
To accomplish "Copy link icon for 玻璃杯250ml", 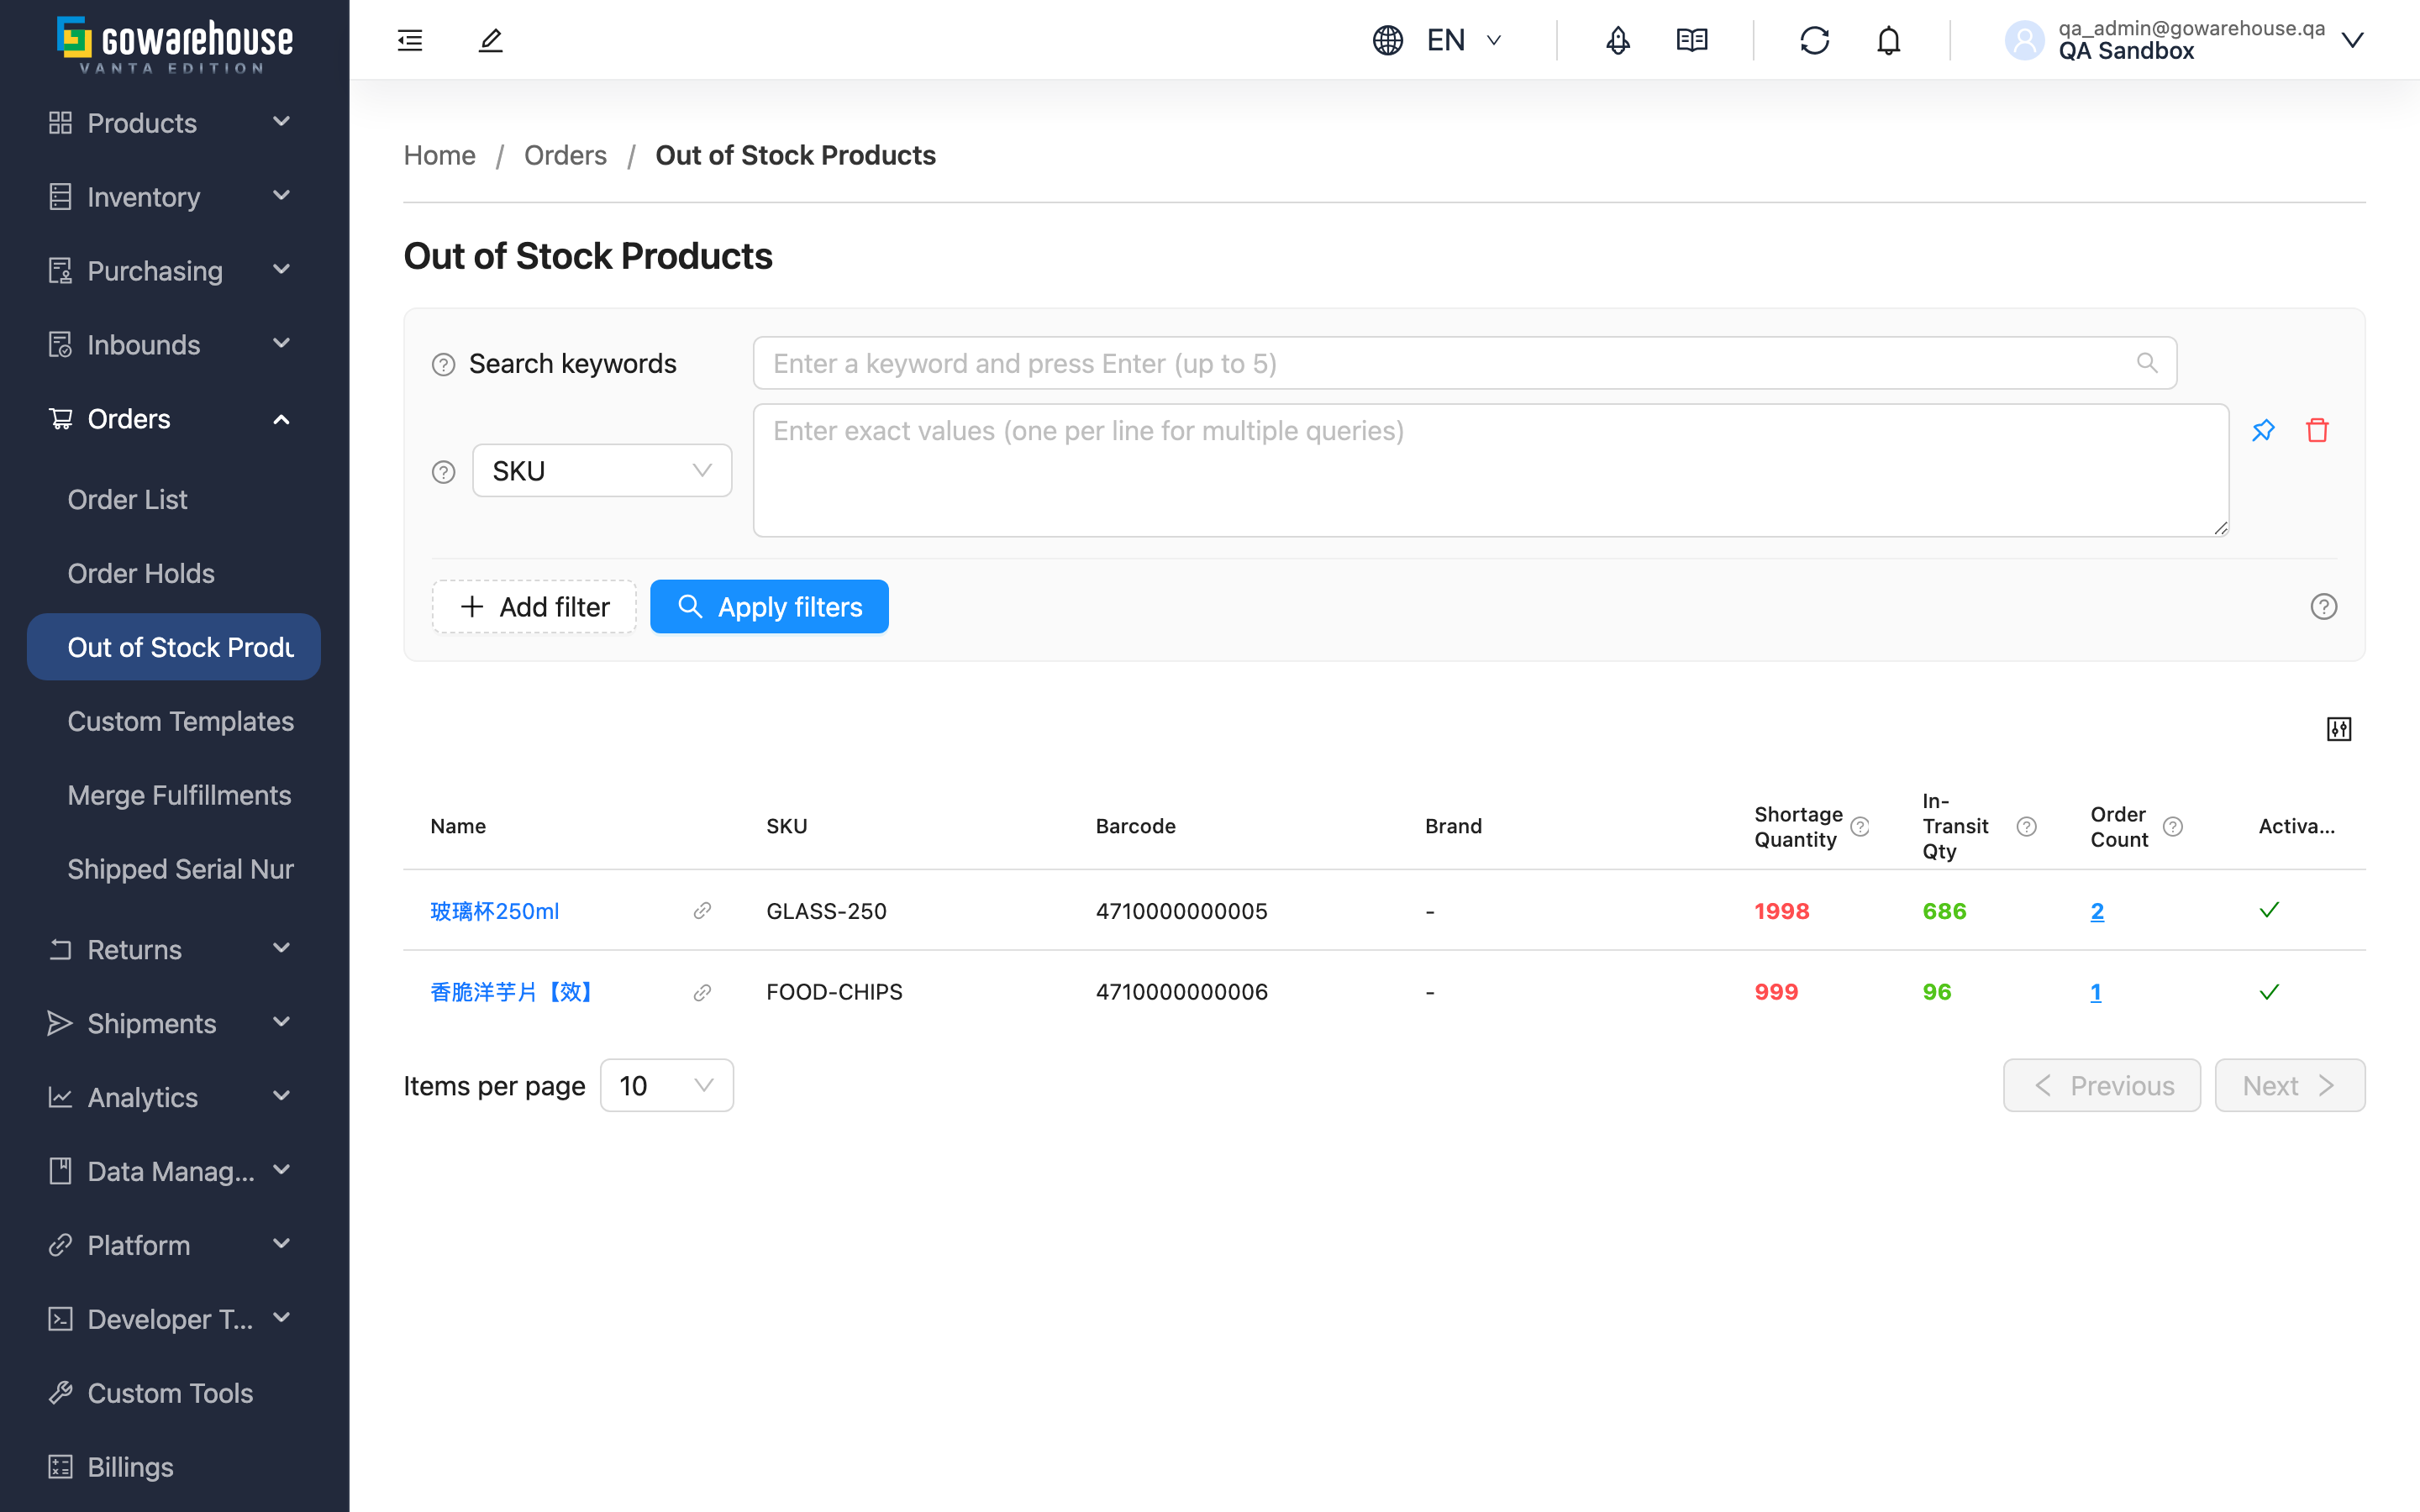I will tap(702, 910).
